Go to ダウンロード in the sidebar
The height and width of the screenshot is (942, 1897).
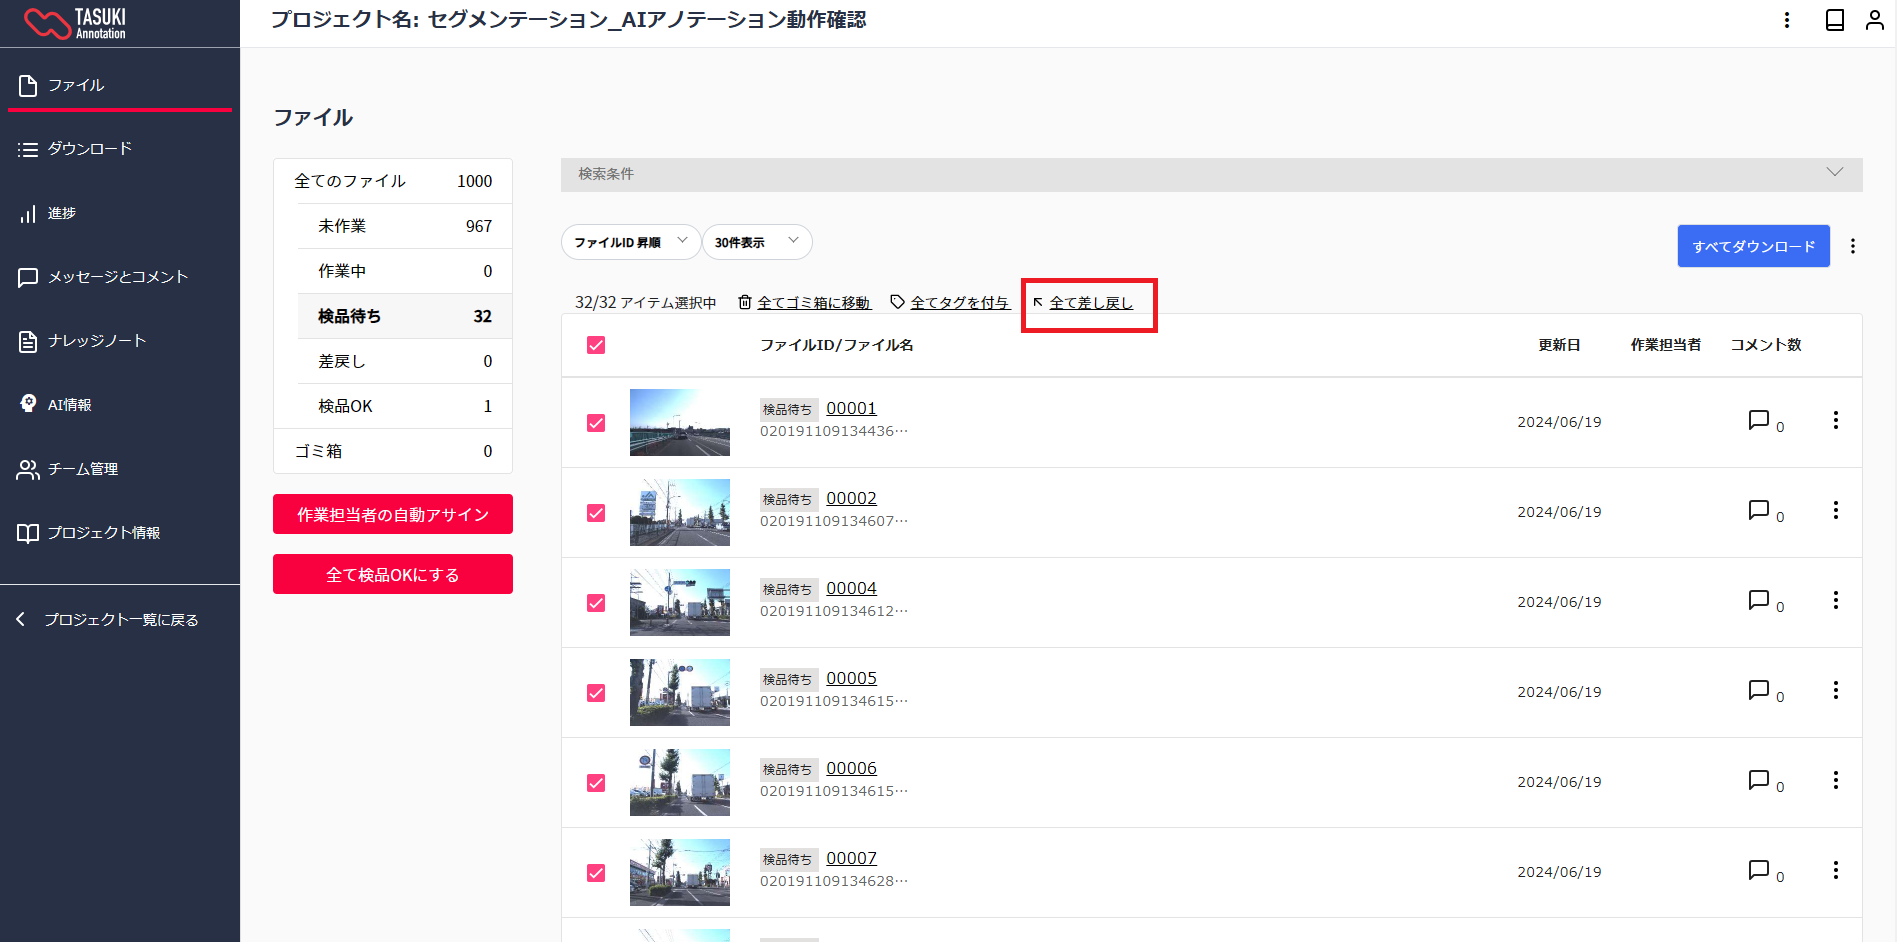click(120, 149)
